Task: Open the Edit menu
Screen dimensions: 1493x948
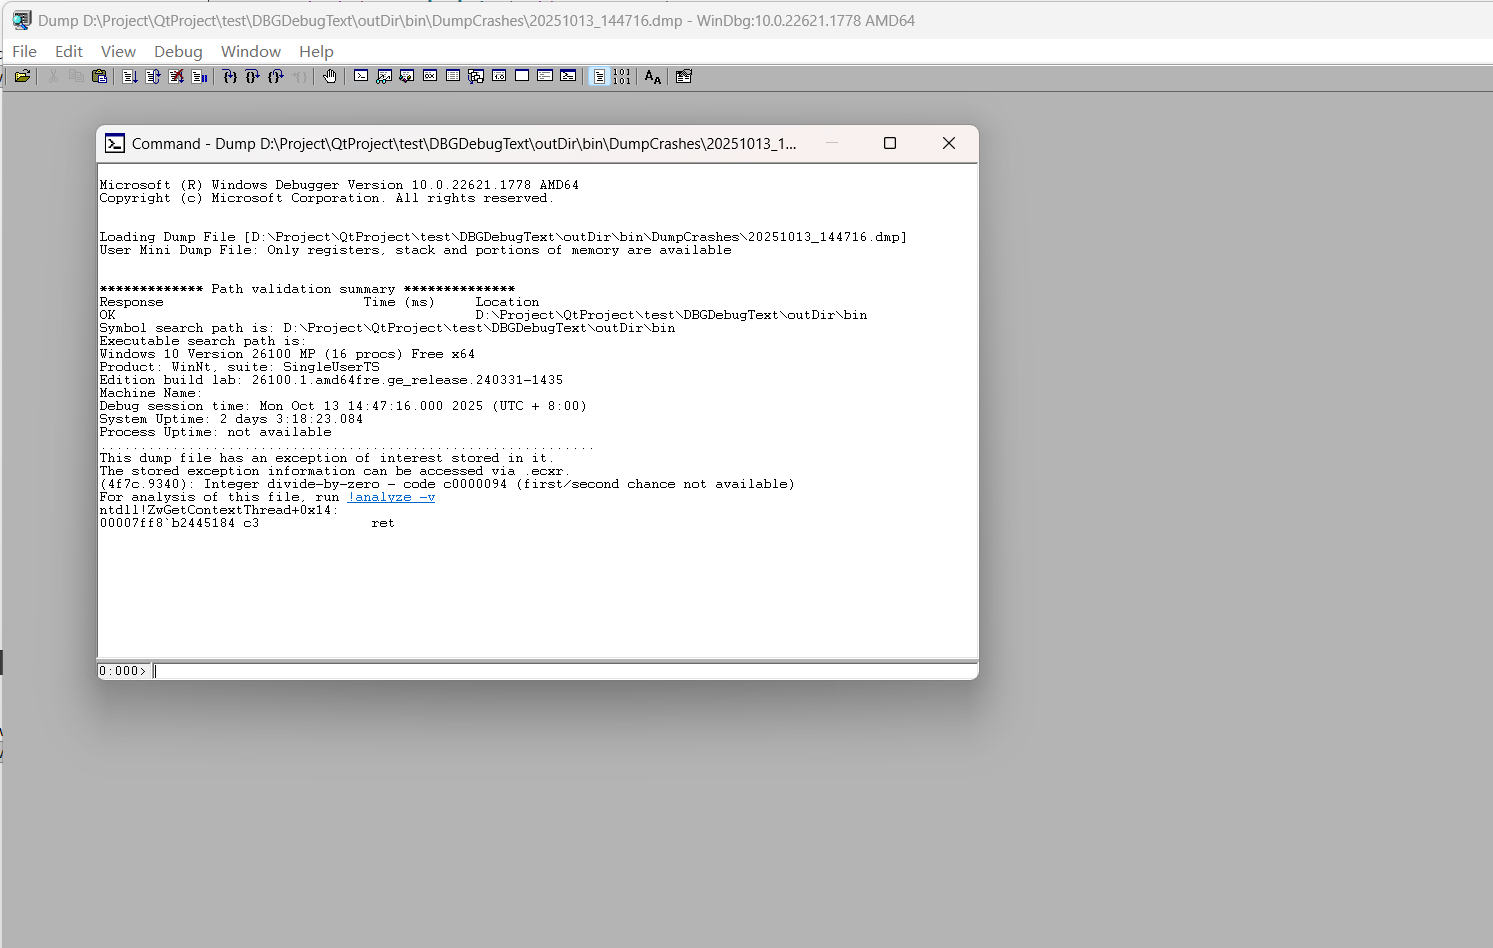Action: click(69, 51)
